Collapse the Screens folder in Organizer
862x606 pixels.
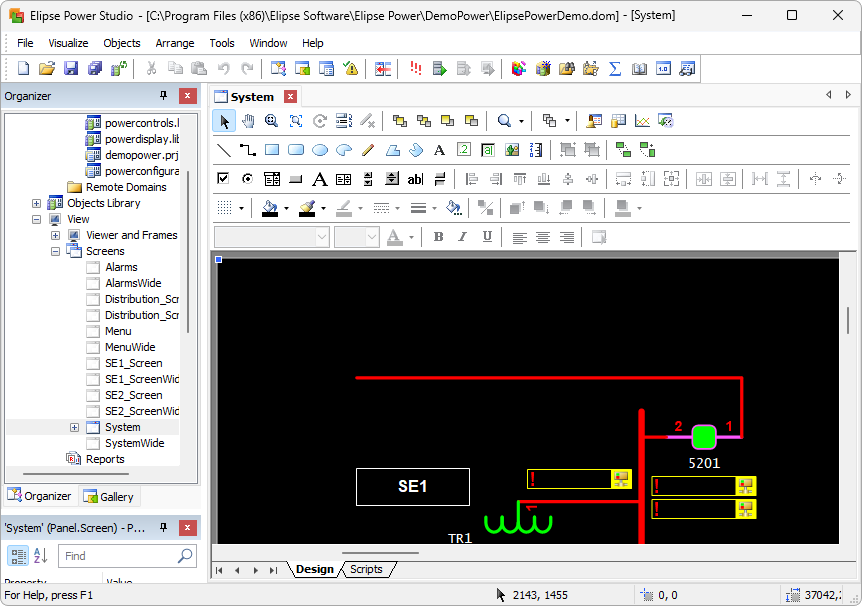tap(56, 251)
